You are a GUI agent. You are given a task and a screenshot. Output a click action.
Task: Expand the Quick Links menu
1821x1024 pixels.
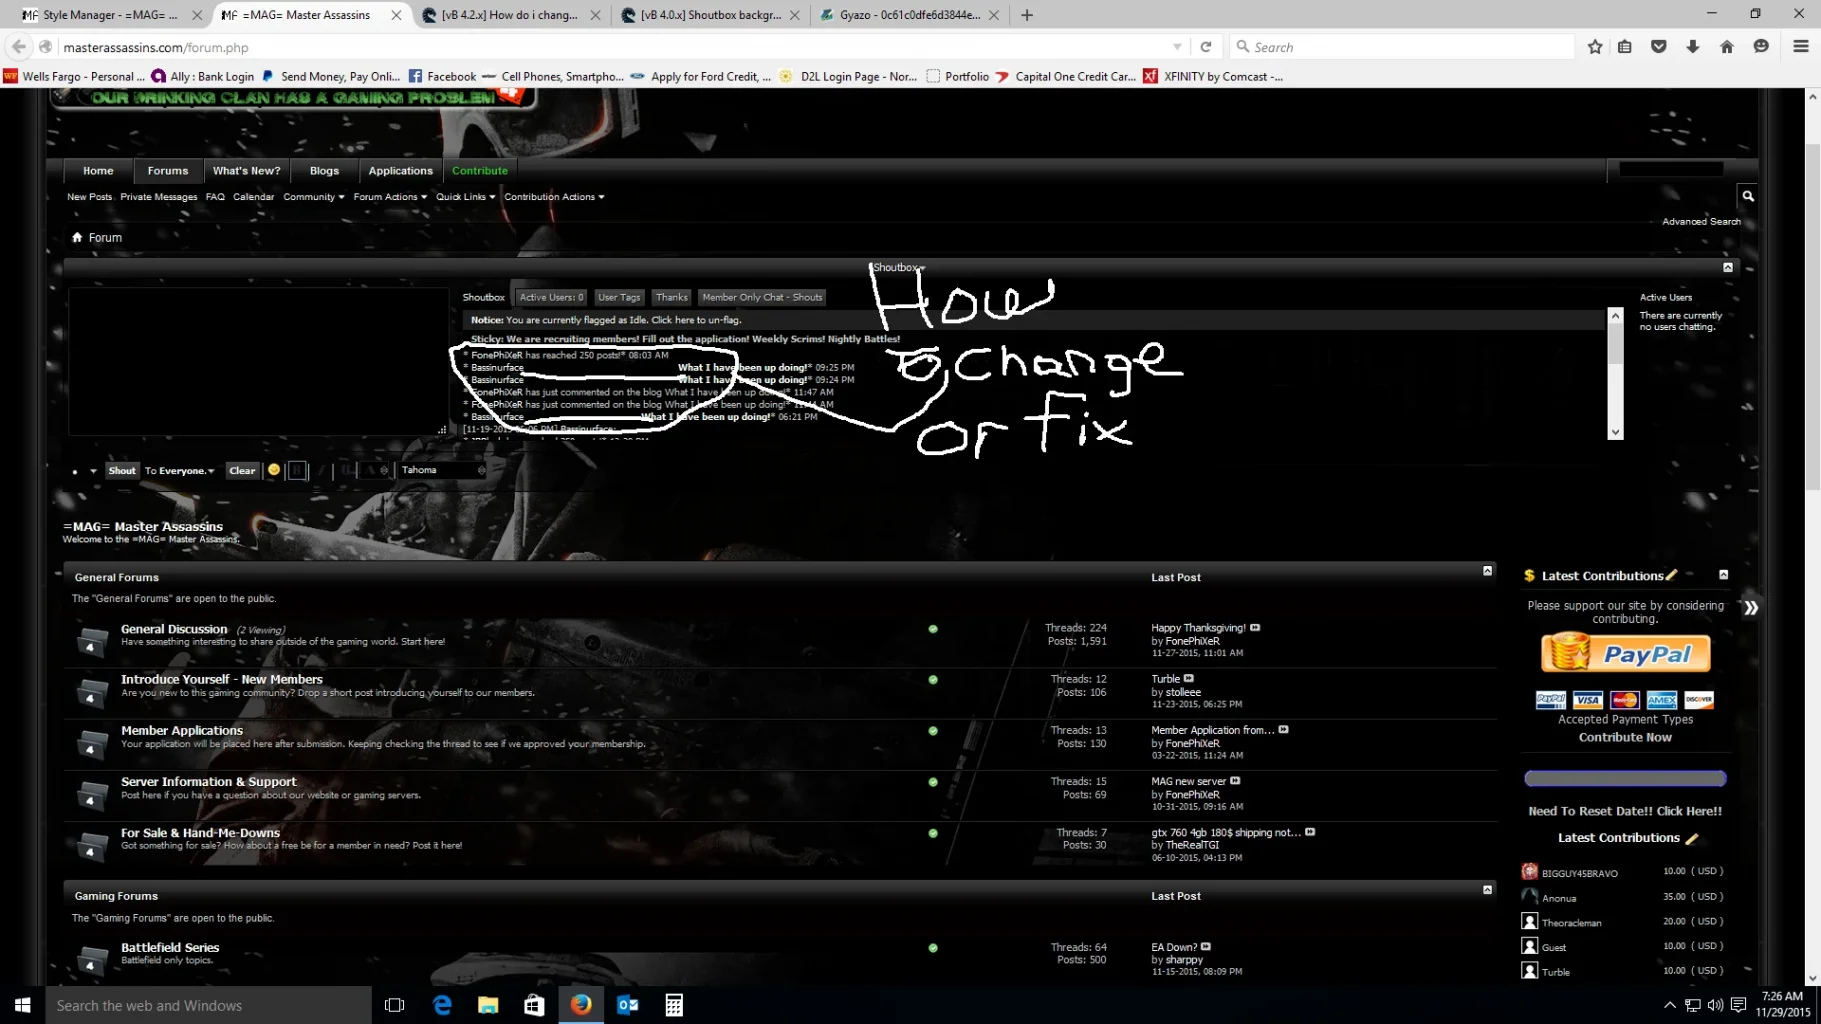pyautogui.click(x=466, y=197)
